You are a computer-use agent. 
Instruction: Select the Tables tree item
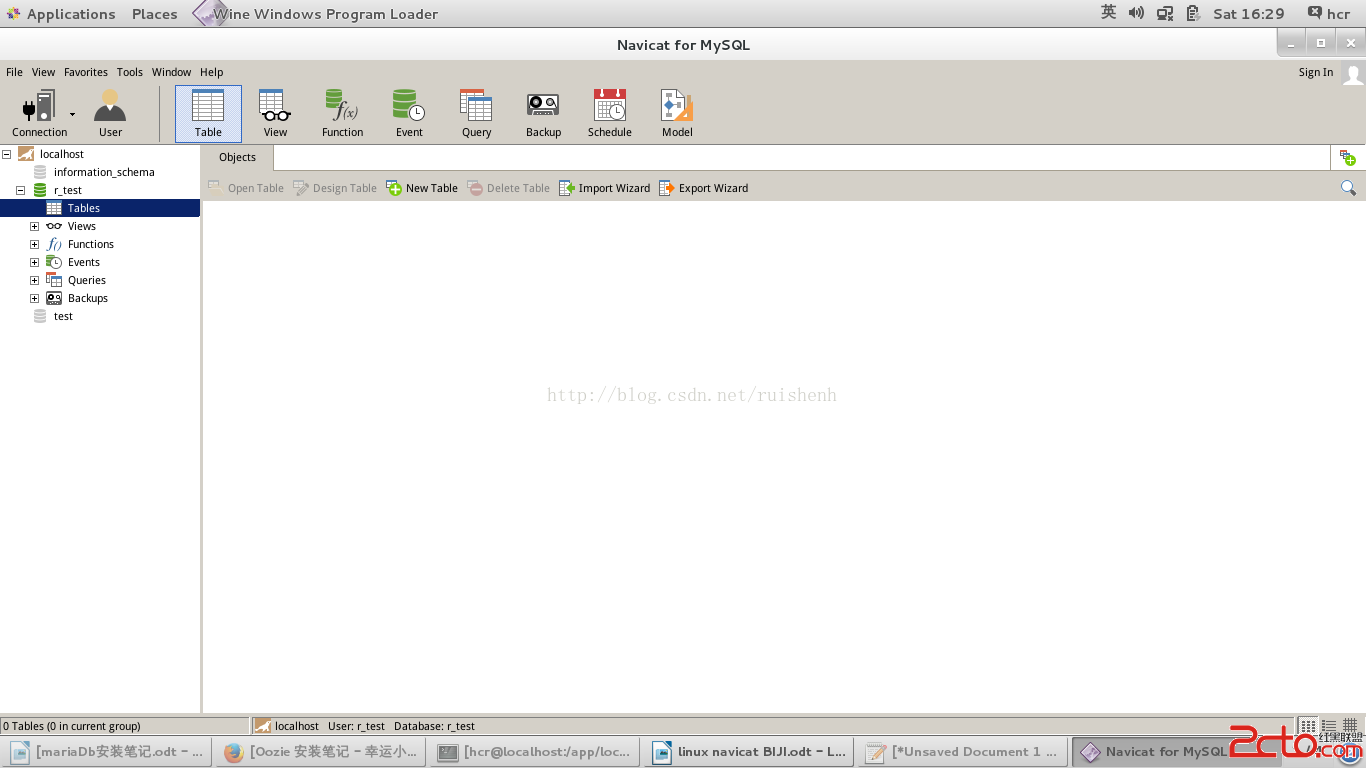pyautogui.click(x=84, y=208)
